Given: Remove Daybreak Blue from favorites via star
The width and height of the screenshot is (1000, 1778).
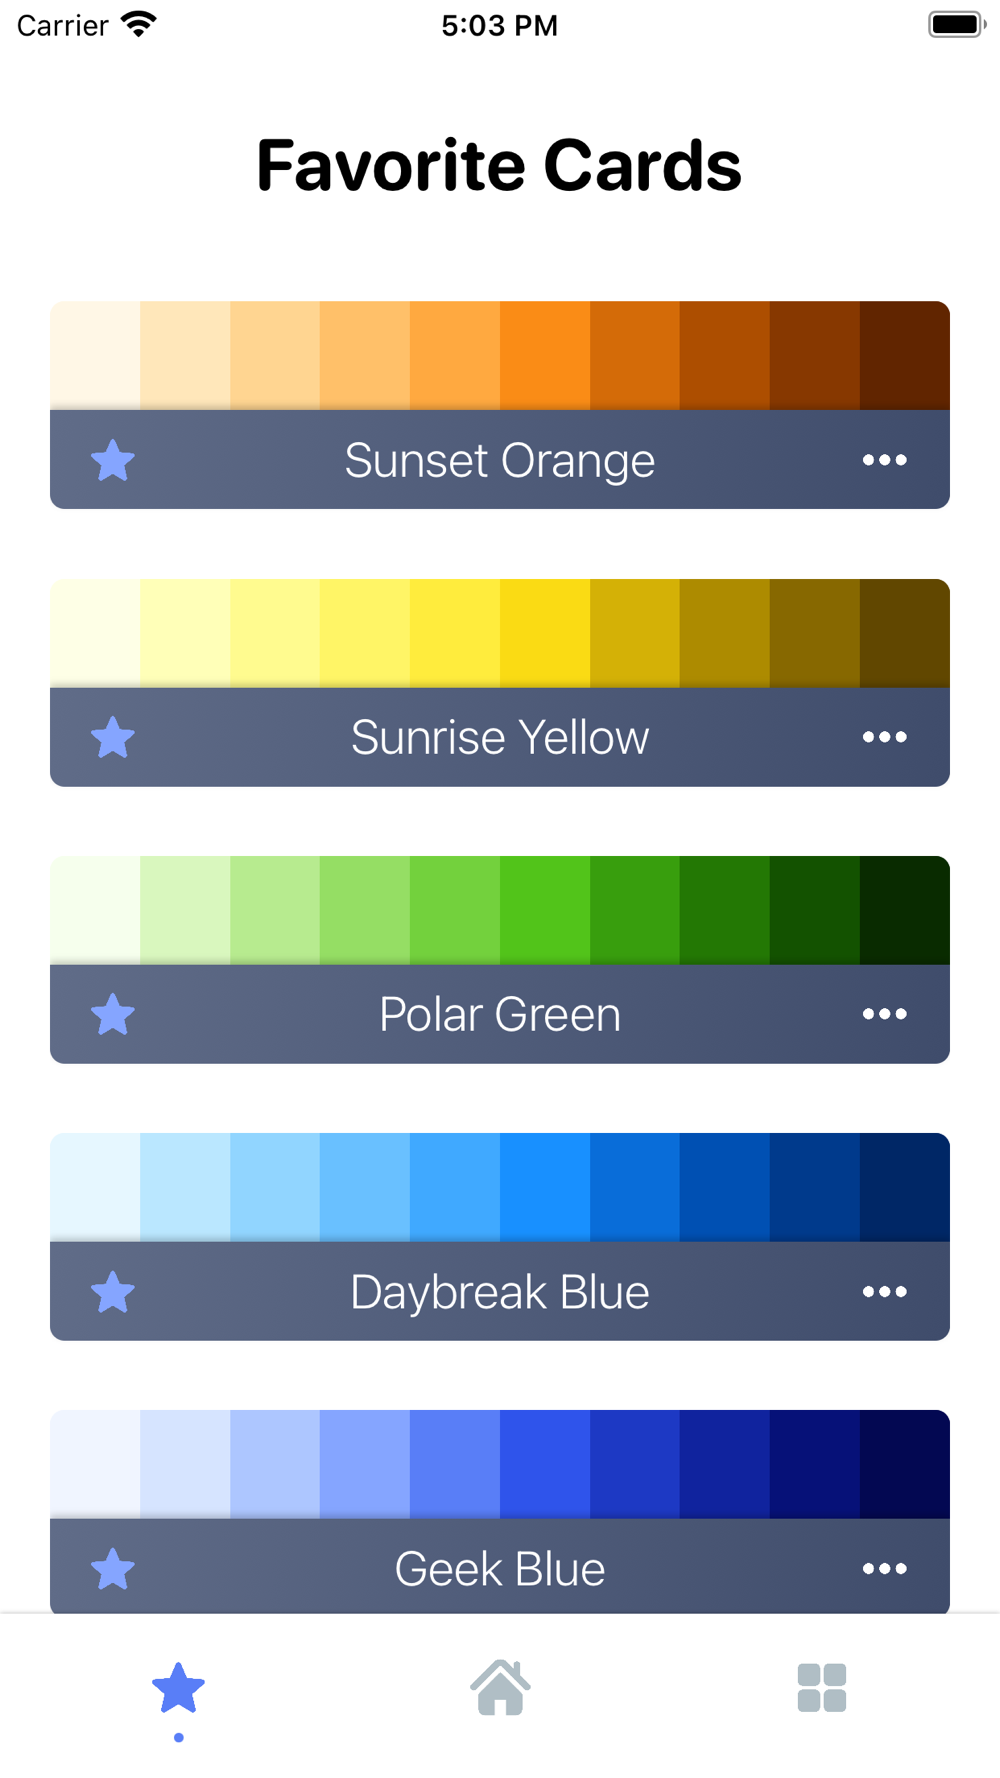Looking at the screenshot, I should [x=113, y=1293].
